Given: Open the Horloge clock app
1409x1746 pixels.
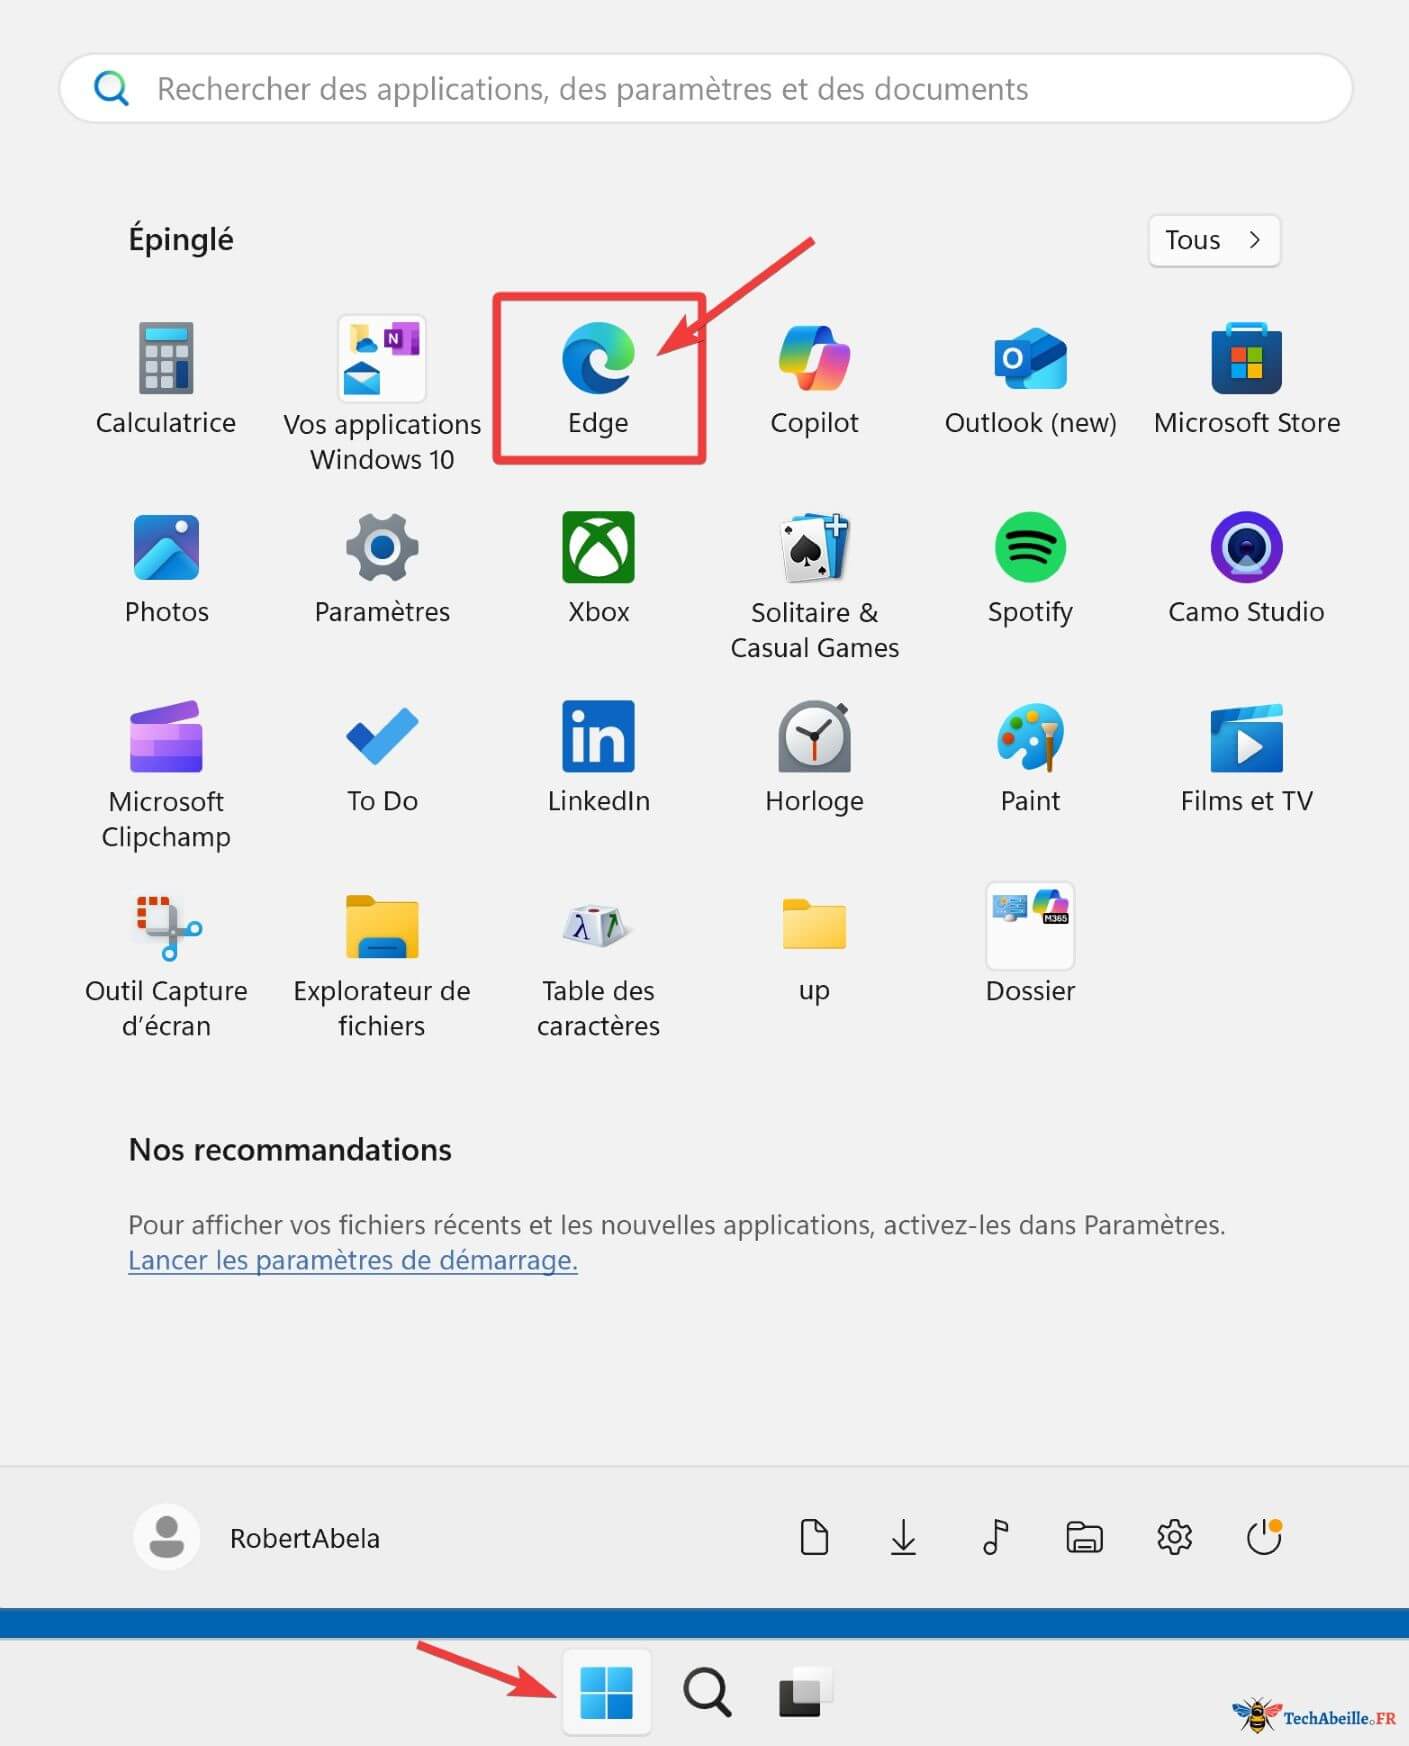Looking at the screenshot, I should (x=814, y=758).
